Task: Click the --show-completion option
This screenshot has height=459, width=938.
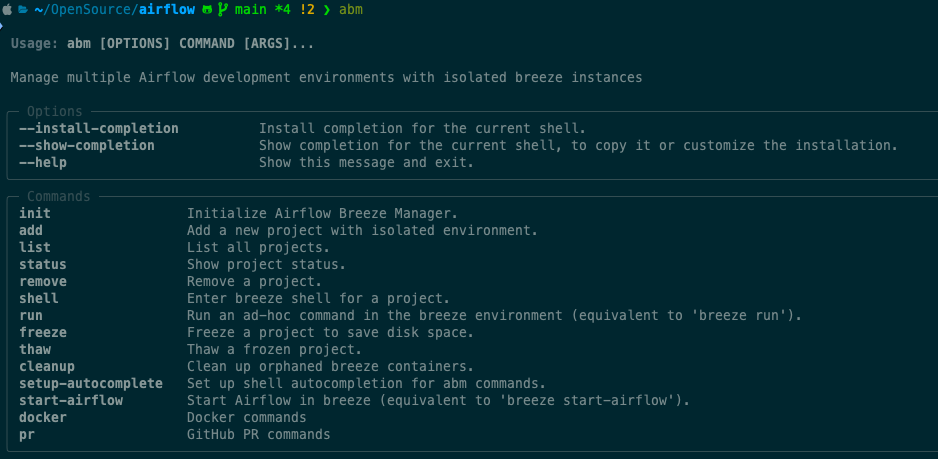Action: click(86, 146)
